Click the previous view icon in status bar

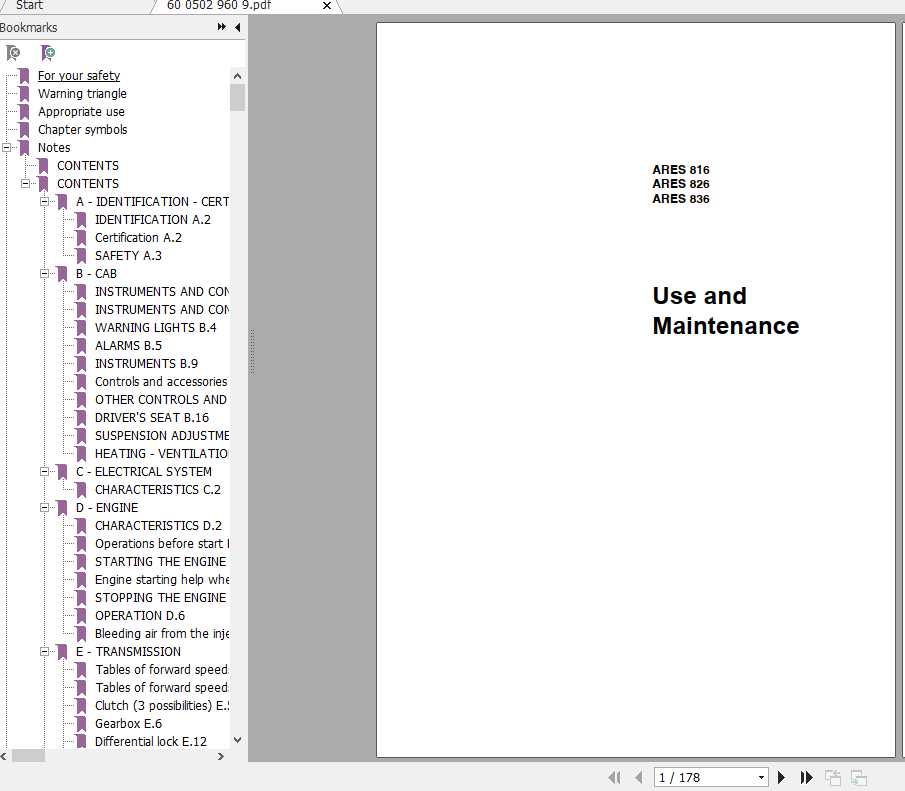[833, 778]
